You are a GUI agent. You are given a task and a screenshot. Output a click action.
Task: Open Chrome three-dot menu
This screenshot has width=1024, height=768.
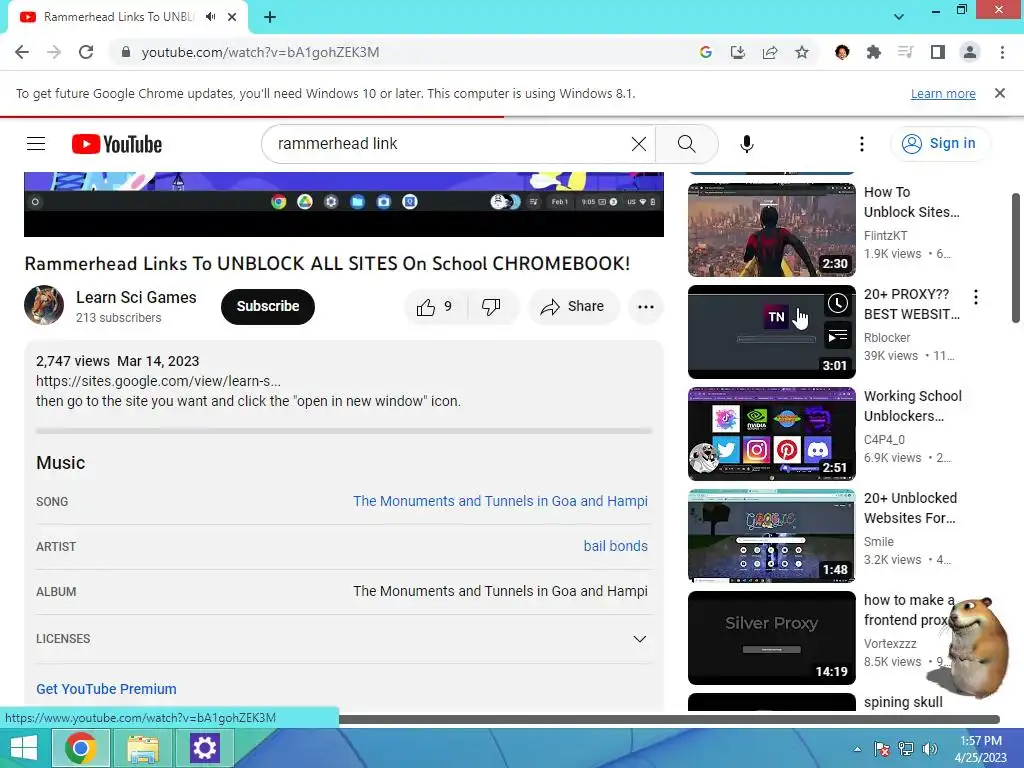1002,52
